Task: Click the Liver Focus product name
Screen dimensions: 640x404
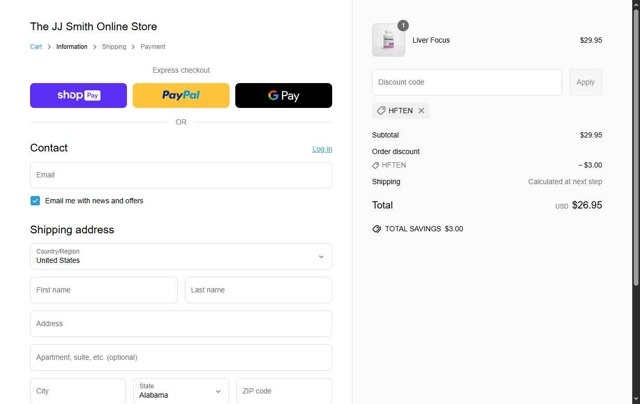Action: [431, 40]
